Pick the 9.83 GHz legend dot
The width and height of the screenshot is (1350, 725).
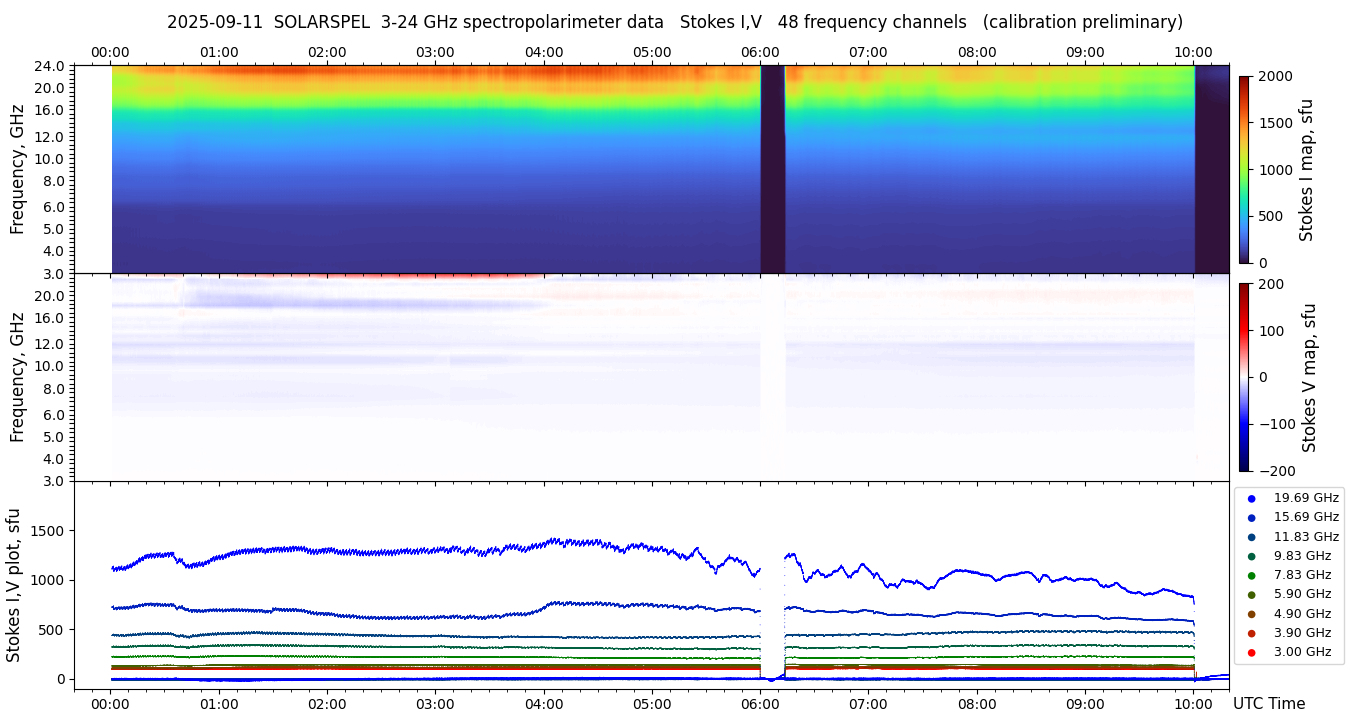pyautogui.click(x=1251, y=556)
